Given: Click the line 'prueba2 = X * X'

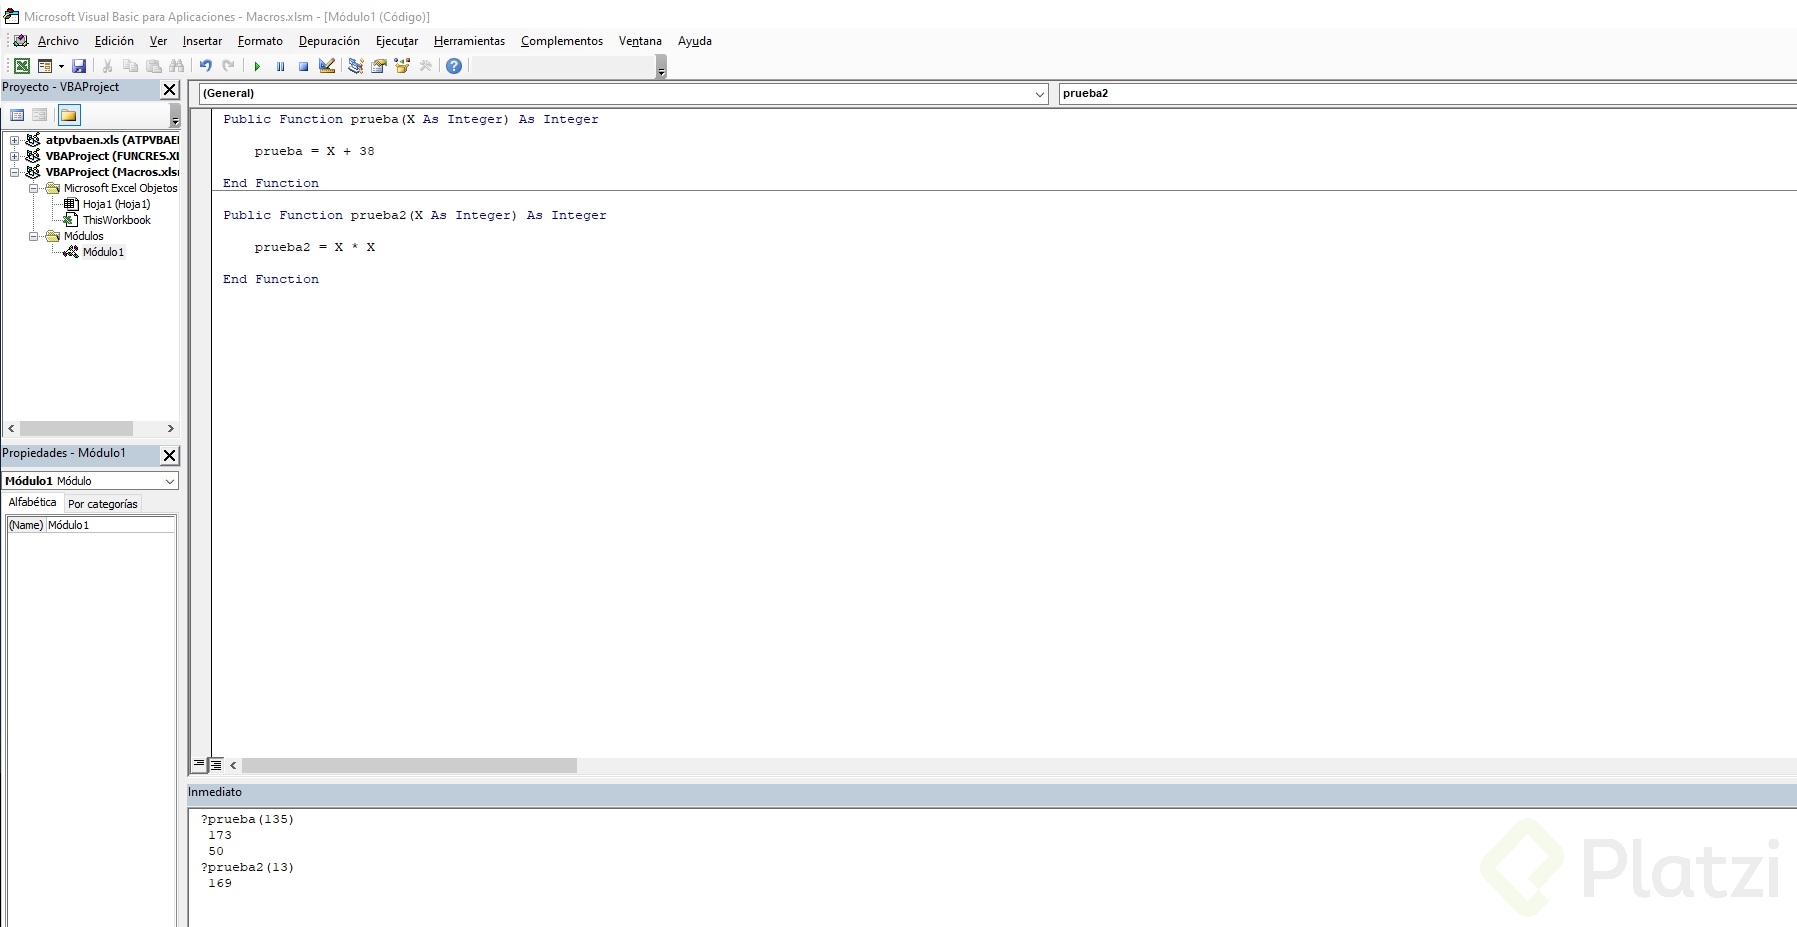Looking at the screenshot, I should 314,247.
